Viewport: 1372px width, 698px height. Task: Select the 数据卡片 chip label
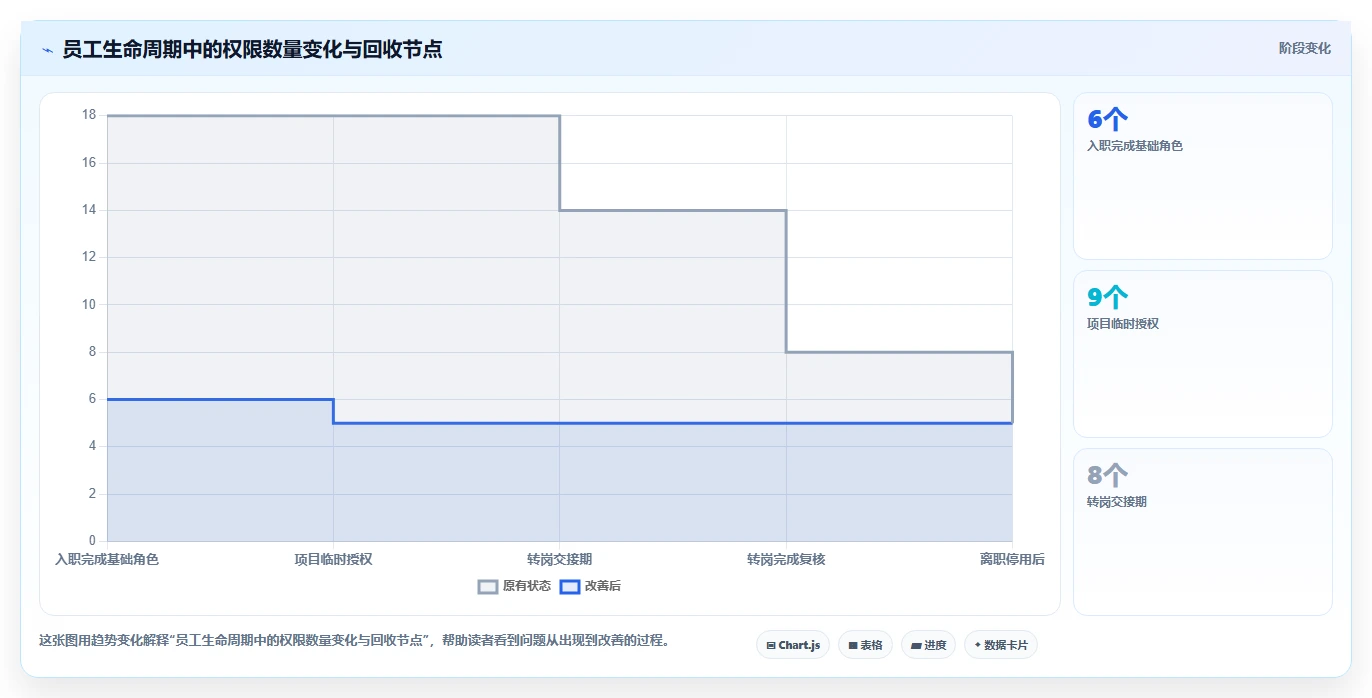[1006, 646]
